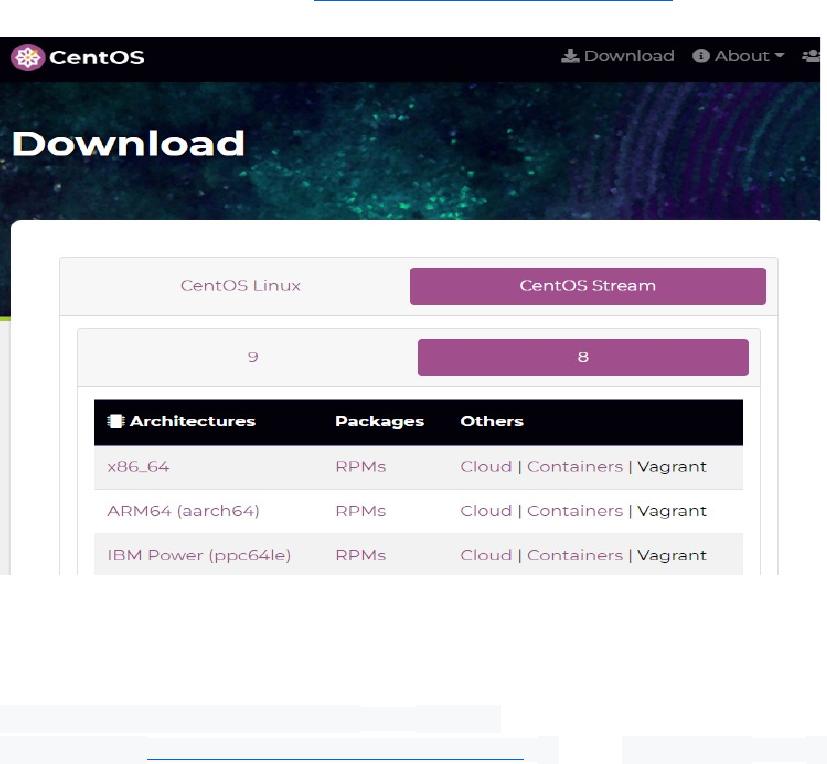
Task: Click the community people icon in navbar
Action: (x=811, y=56)
